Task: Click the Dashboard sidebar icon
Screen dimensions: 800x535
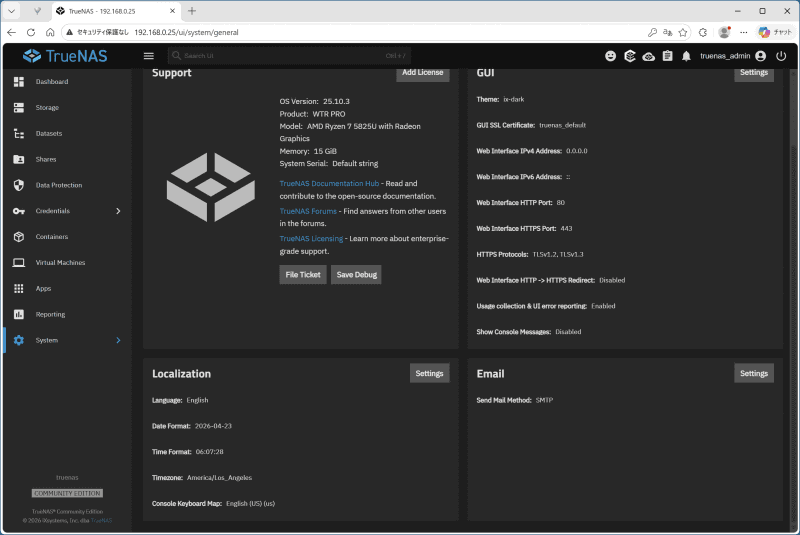Action: 19,82
